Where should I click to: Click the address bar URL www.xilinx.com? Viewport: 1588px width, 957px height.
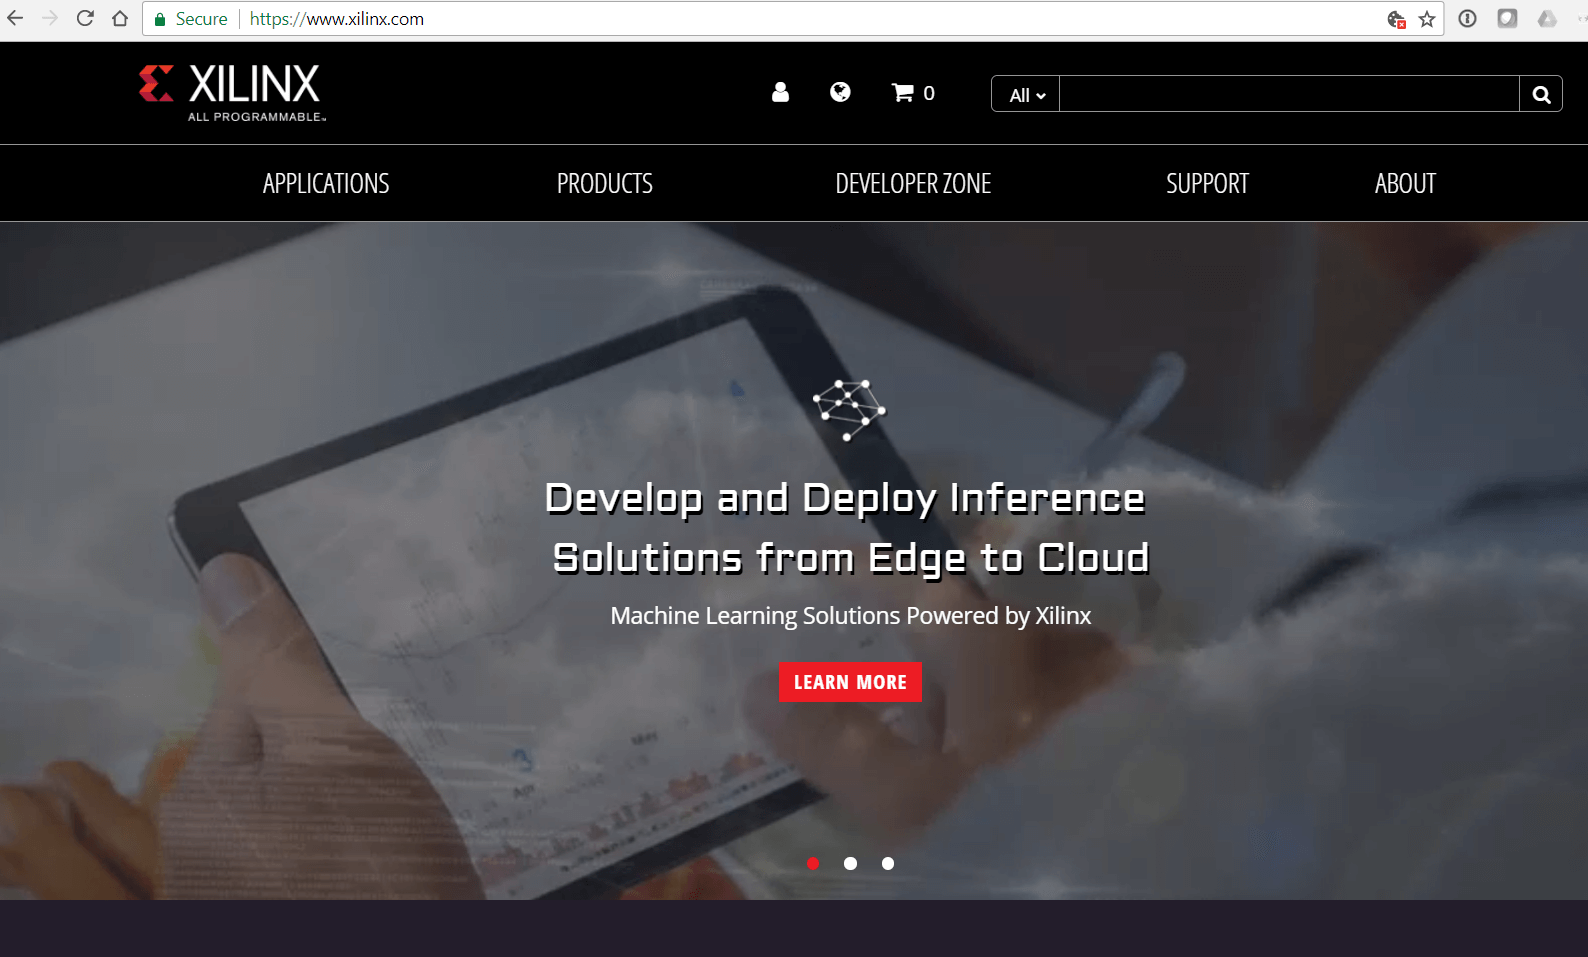(x=337, y=19)
